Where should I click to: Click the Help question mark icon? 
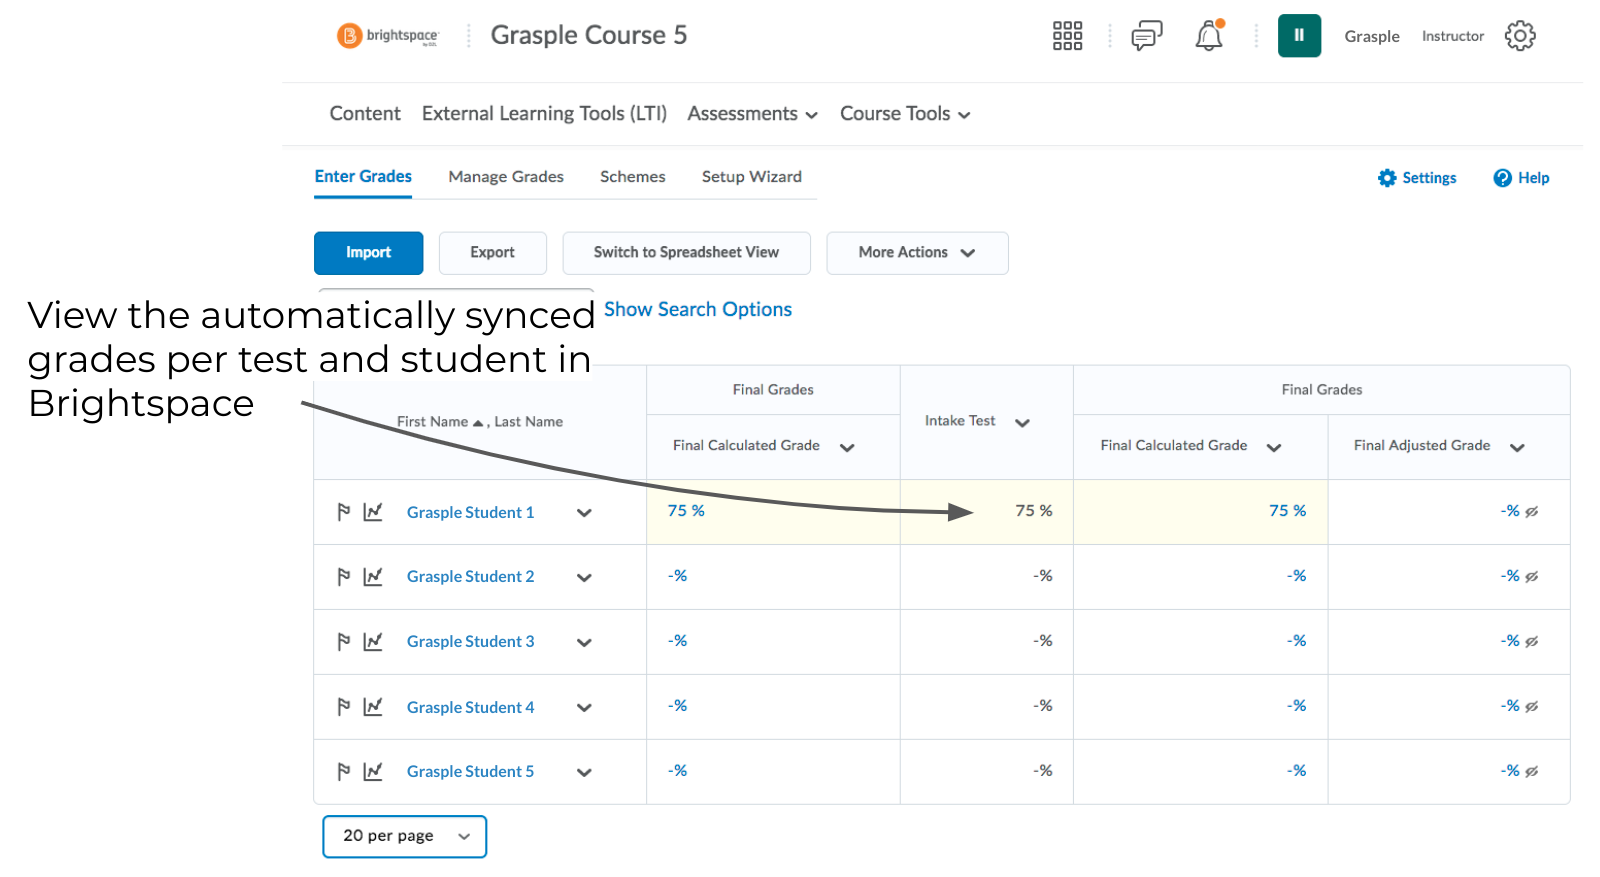click(1502, 178)
